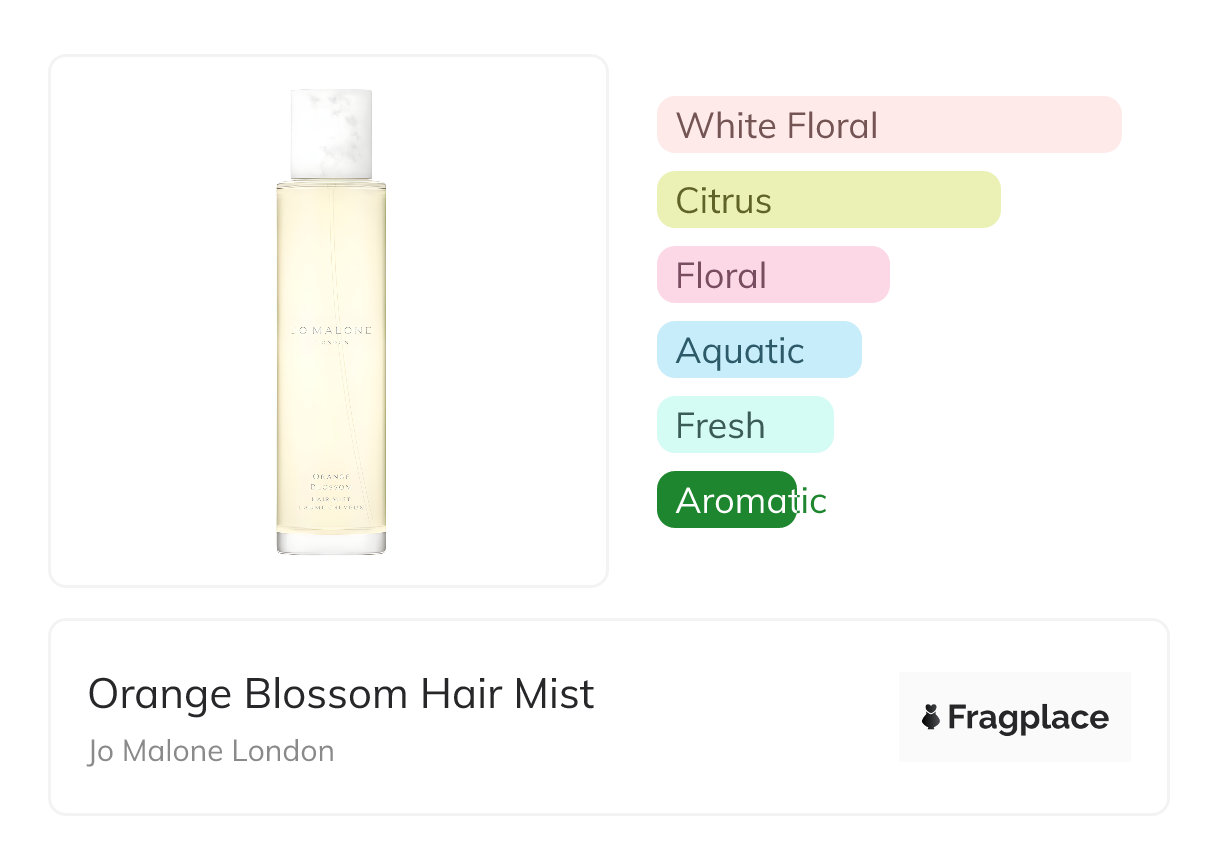The height and width of the screenshot is (864, 1218).
Task: Visit the Jo Malone London brand link
Action: 211,751
